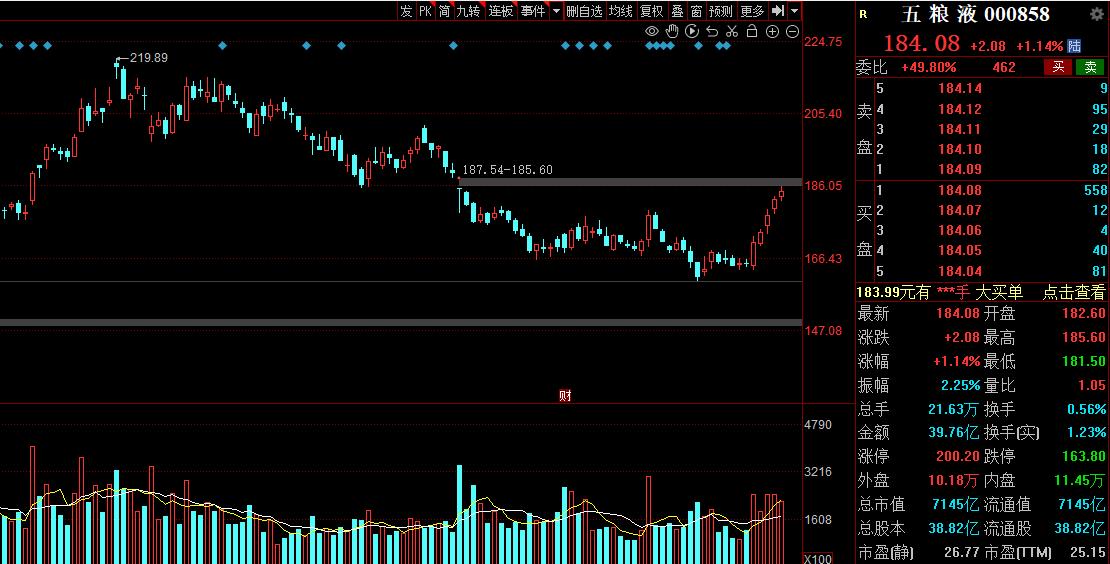Click the large 184.08 latest price

(921, 44)
